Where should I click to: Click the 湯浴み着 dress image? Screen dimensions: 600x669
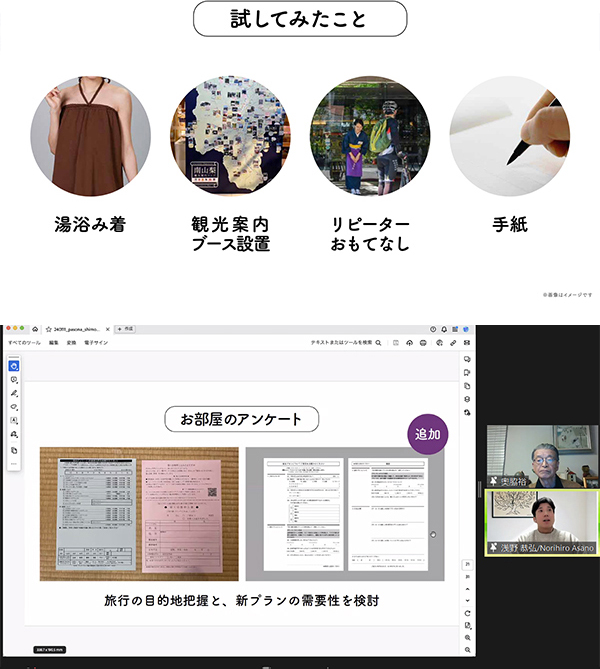(x=90, y=136)
